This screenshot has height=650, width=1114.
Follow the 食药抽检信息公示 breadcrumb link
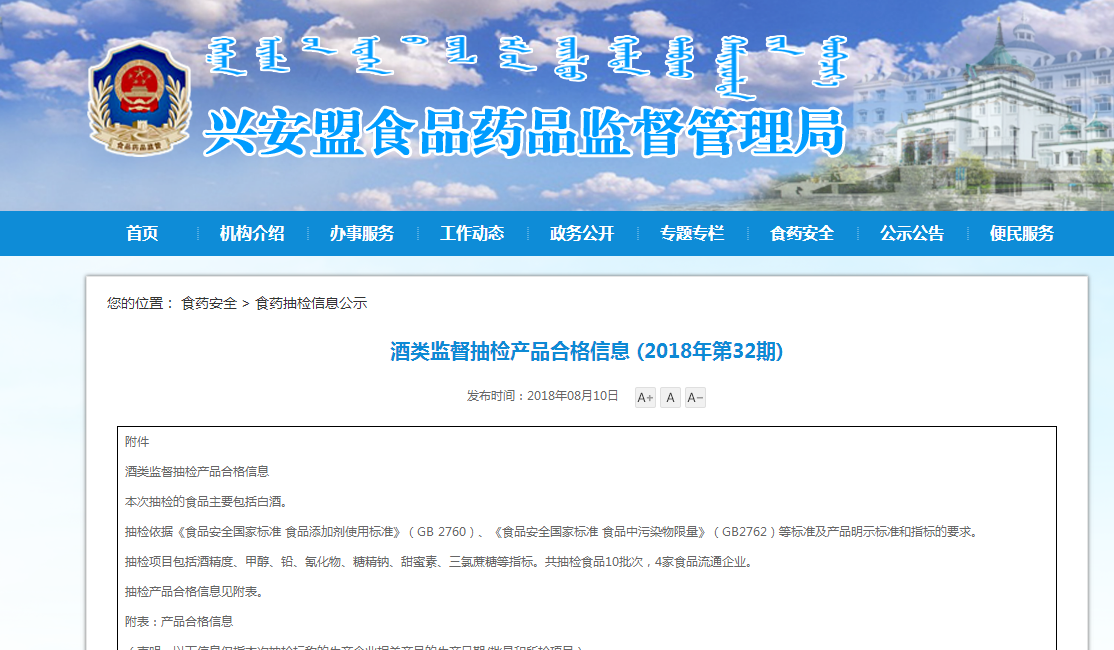pos(311,303)
